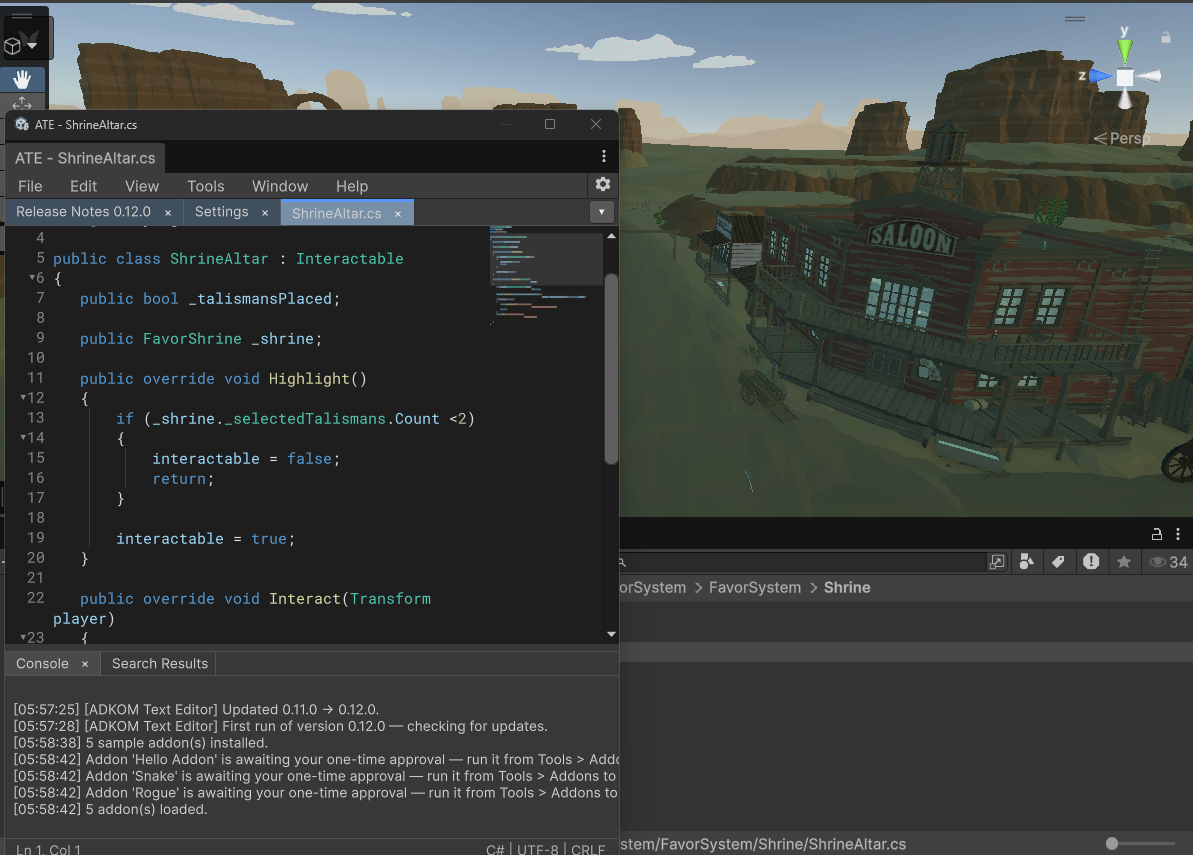Switch to the Settings tab
The height and width of the screenshot is (855, 1193).
click(x=221, y=212)
